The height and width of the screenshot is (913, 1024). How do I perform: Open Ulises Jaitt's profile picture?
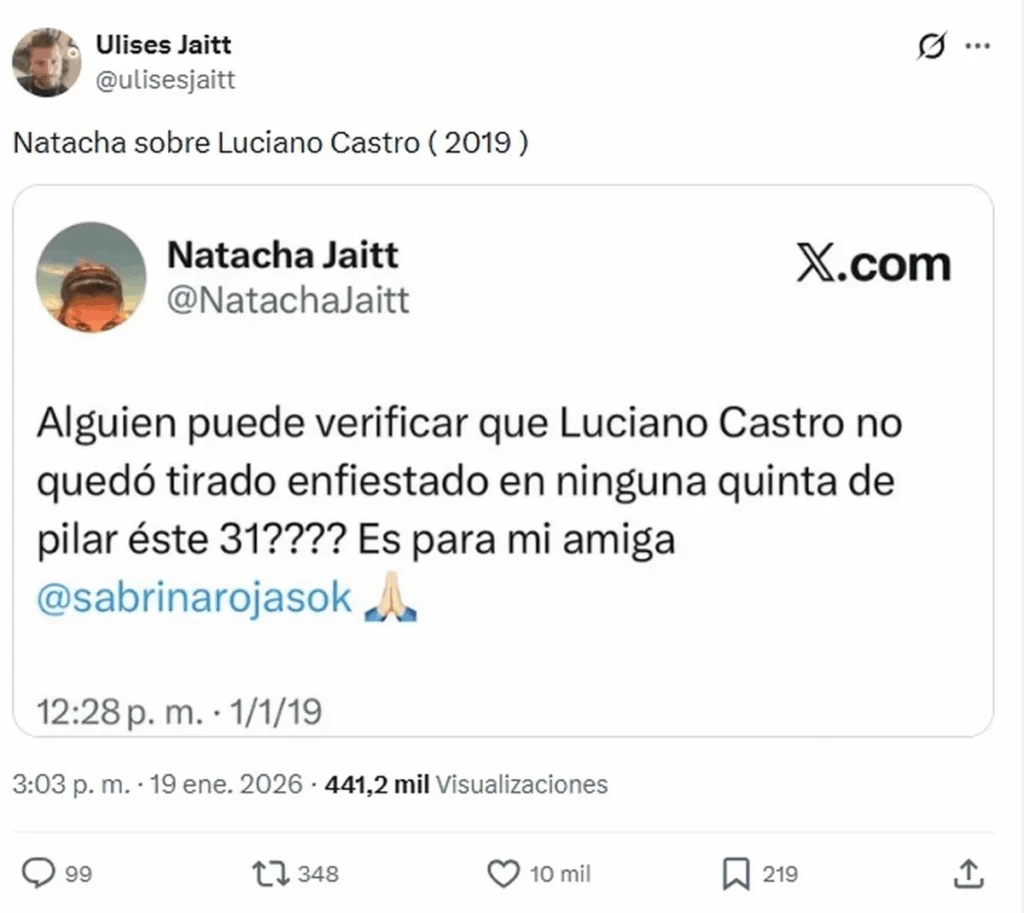[x=46, y=62]
